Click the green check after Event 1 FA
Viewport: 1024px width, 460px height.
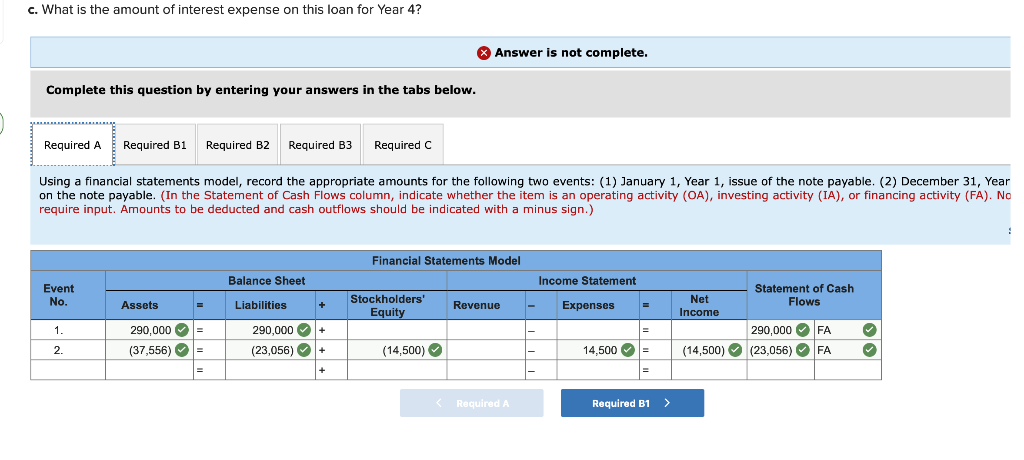pyautogui.click(x=869, y=330)
